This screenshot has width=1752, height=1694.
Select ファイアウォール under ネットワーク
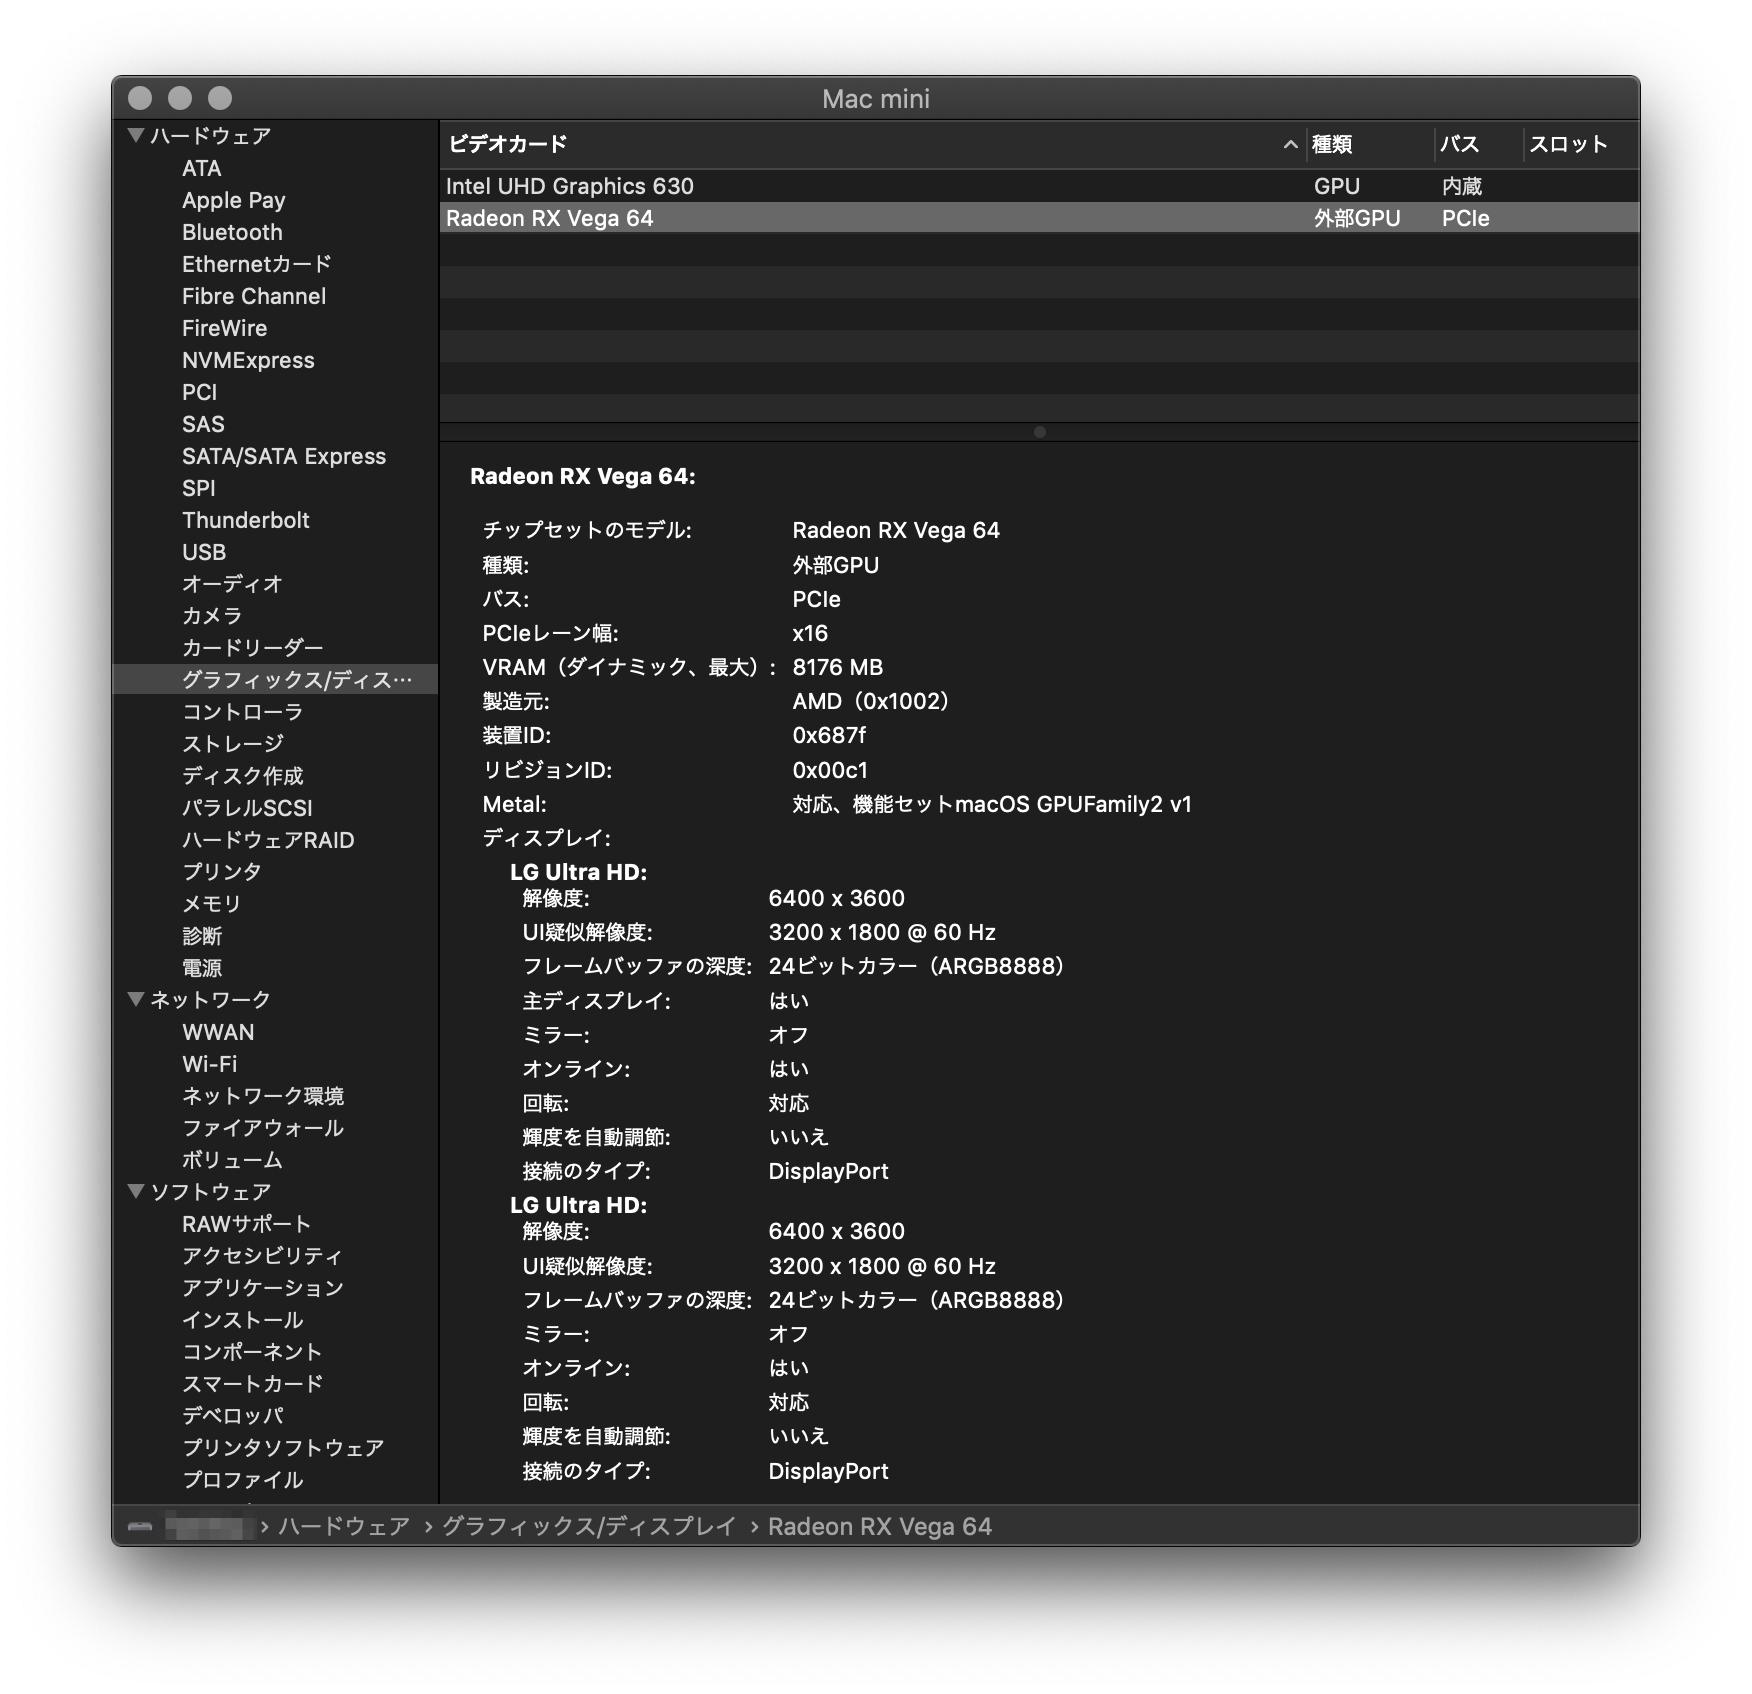(x=261, y=1128)
